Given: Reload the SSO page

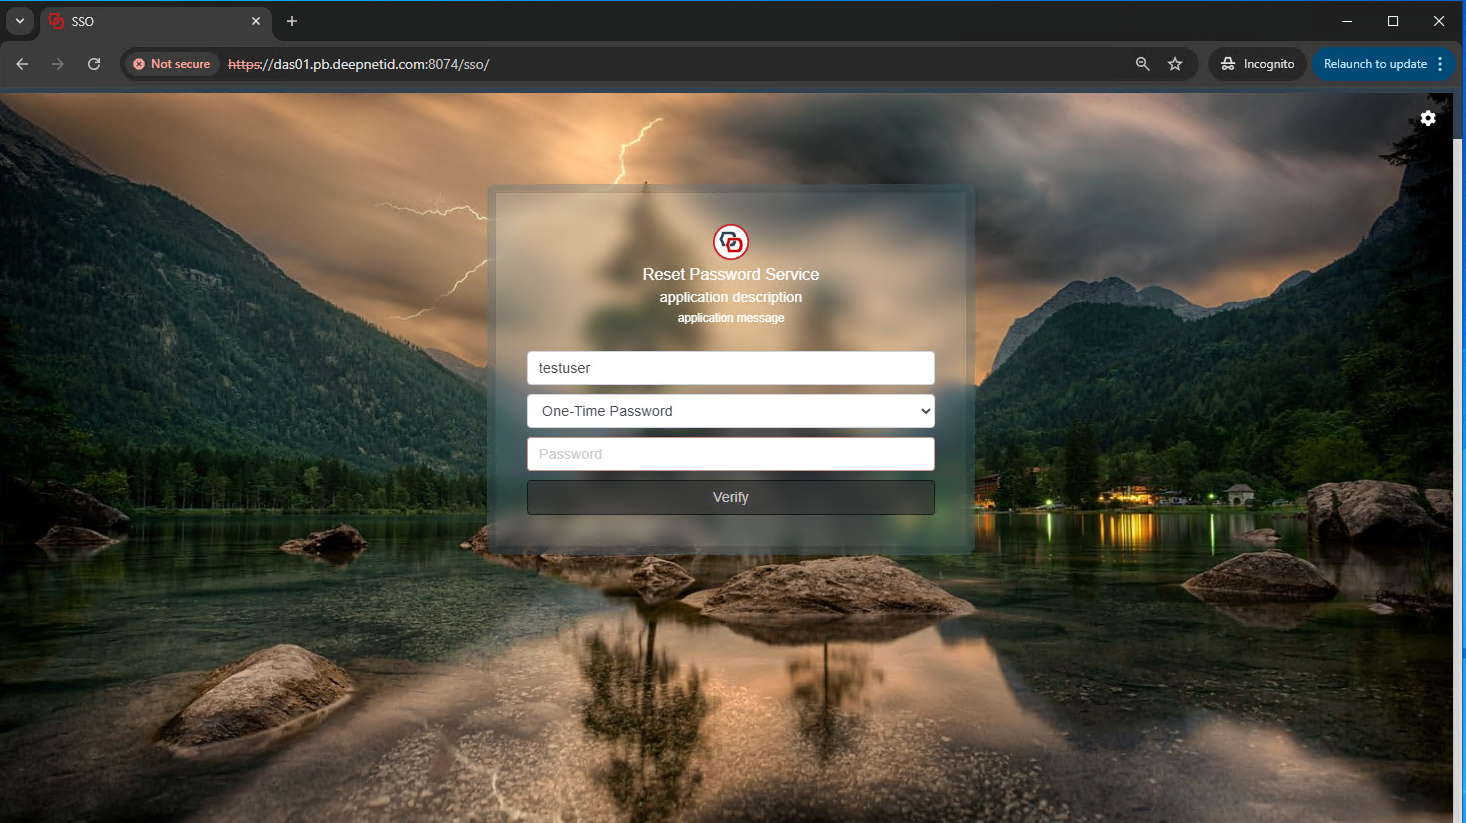Looking at the screenshot, I should click(x=94, y=64).
